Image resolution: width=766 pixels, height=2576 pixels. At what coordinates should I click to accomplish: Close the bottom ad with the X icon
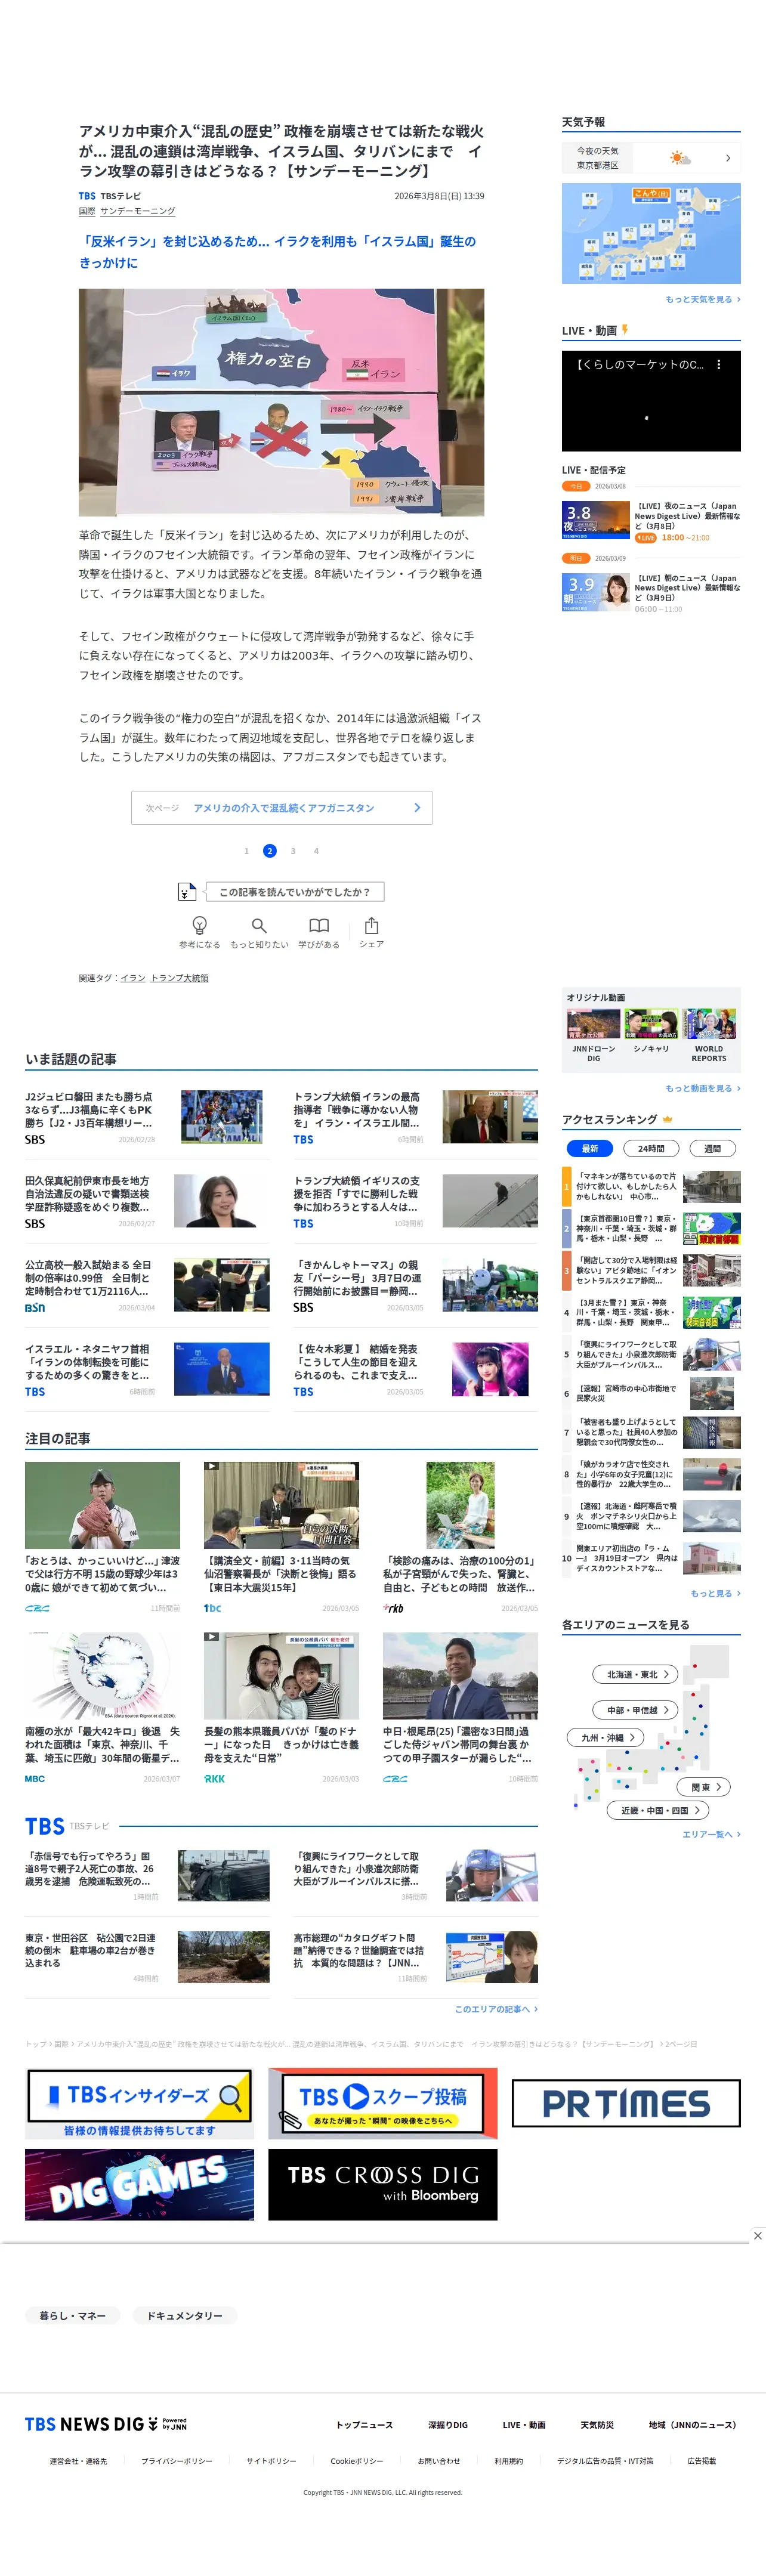pos(757,2235)
